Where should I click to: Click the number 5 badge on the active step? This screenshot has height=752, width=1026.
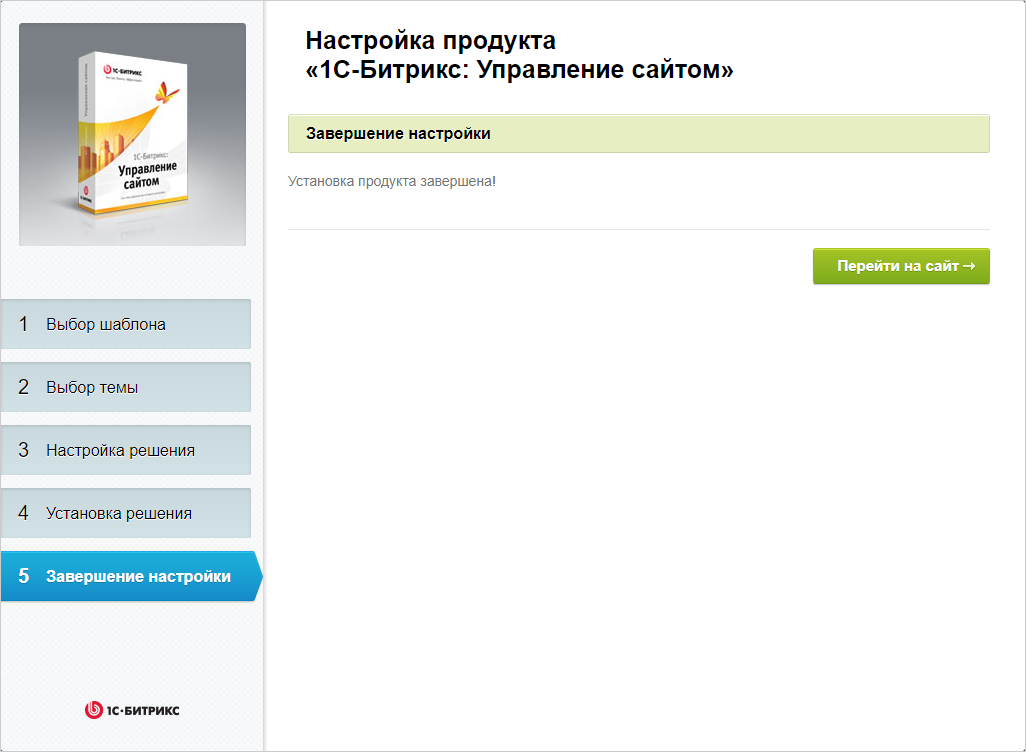(x=24, y=575)
